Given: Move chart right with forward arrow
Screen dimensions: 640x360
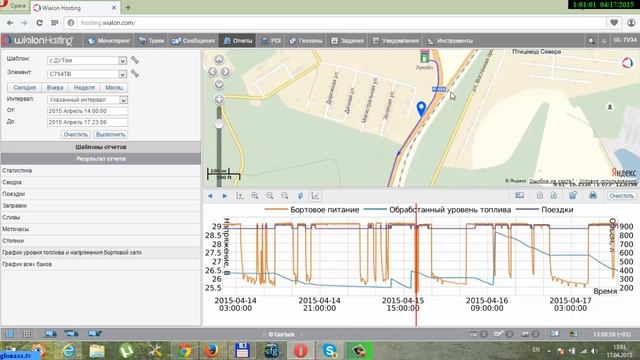Looking at the screenshot, I should click(225, 196).
